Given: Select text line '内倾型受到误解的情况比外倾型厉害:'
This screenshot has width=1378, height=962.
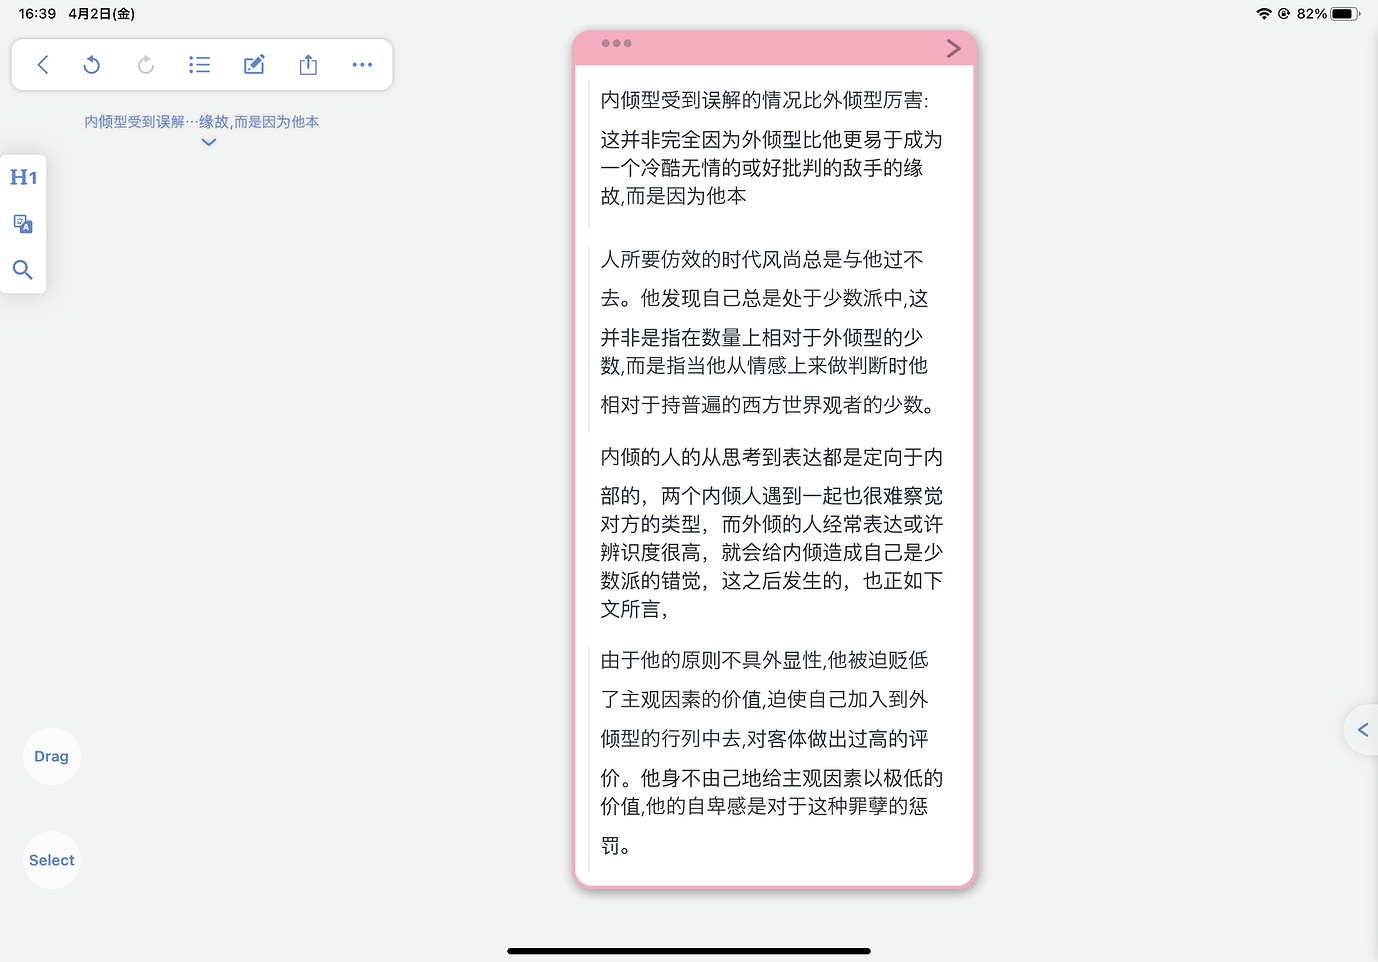Looking at the screenshot, I should pos(765,100).
